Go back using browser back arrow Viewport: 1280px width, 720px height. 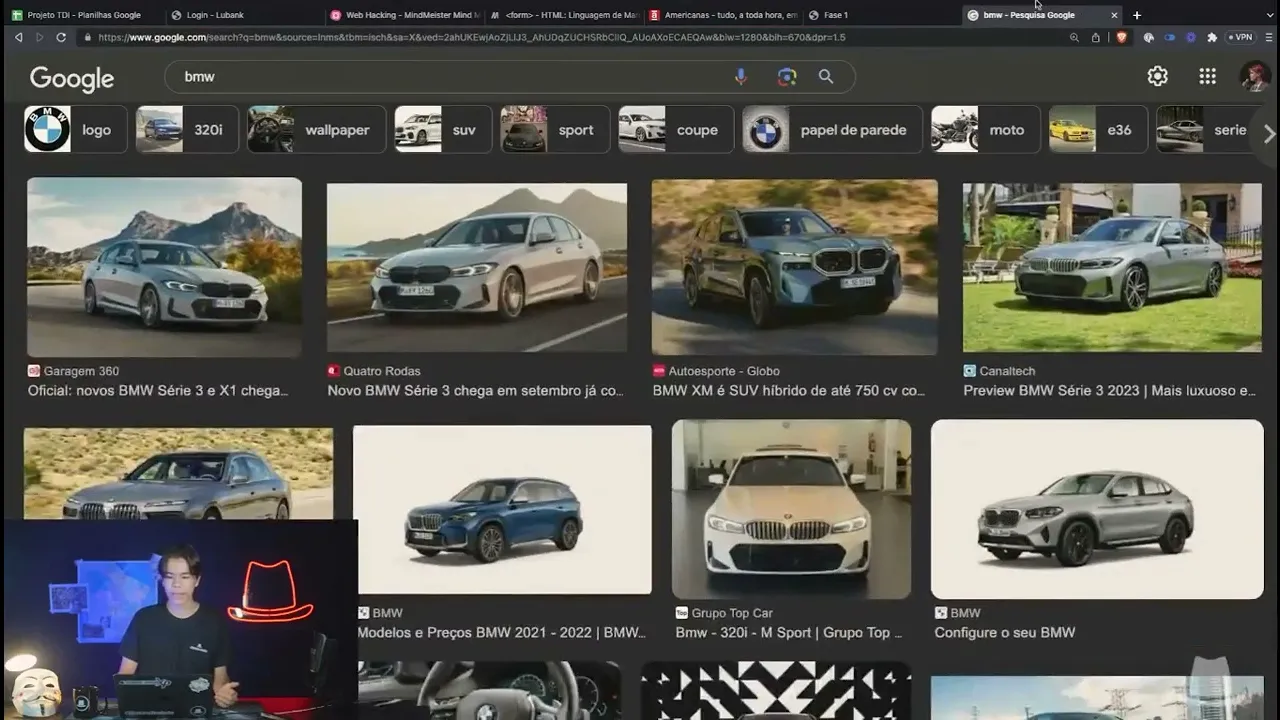pos(18,37)
